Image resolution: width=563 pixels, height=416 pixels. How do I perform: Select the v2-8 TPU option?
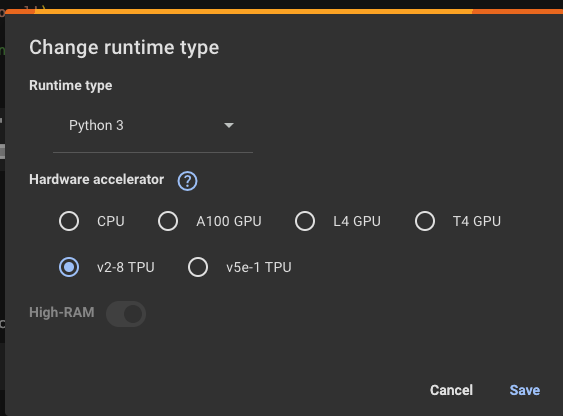(x=69, y=267)
